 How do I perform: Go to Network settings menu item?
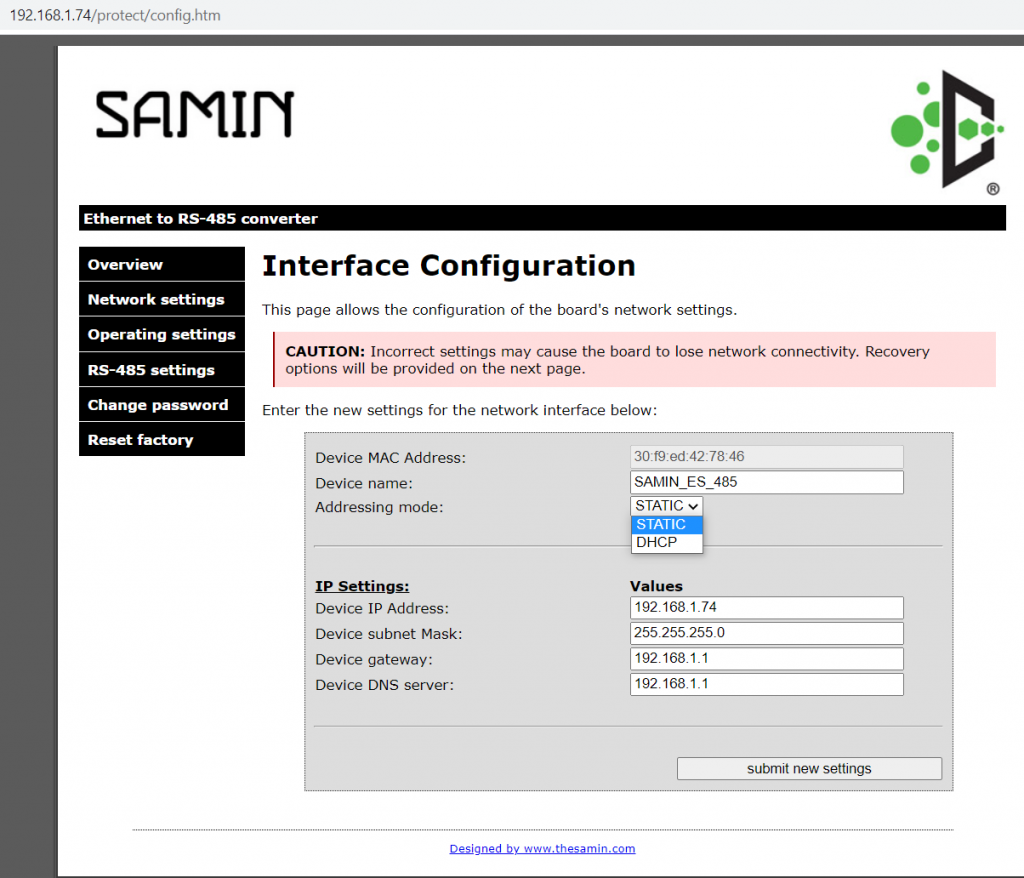[x=161, y=299]
